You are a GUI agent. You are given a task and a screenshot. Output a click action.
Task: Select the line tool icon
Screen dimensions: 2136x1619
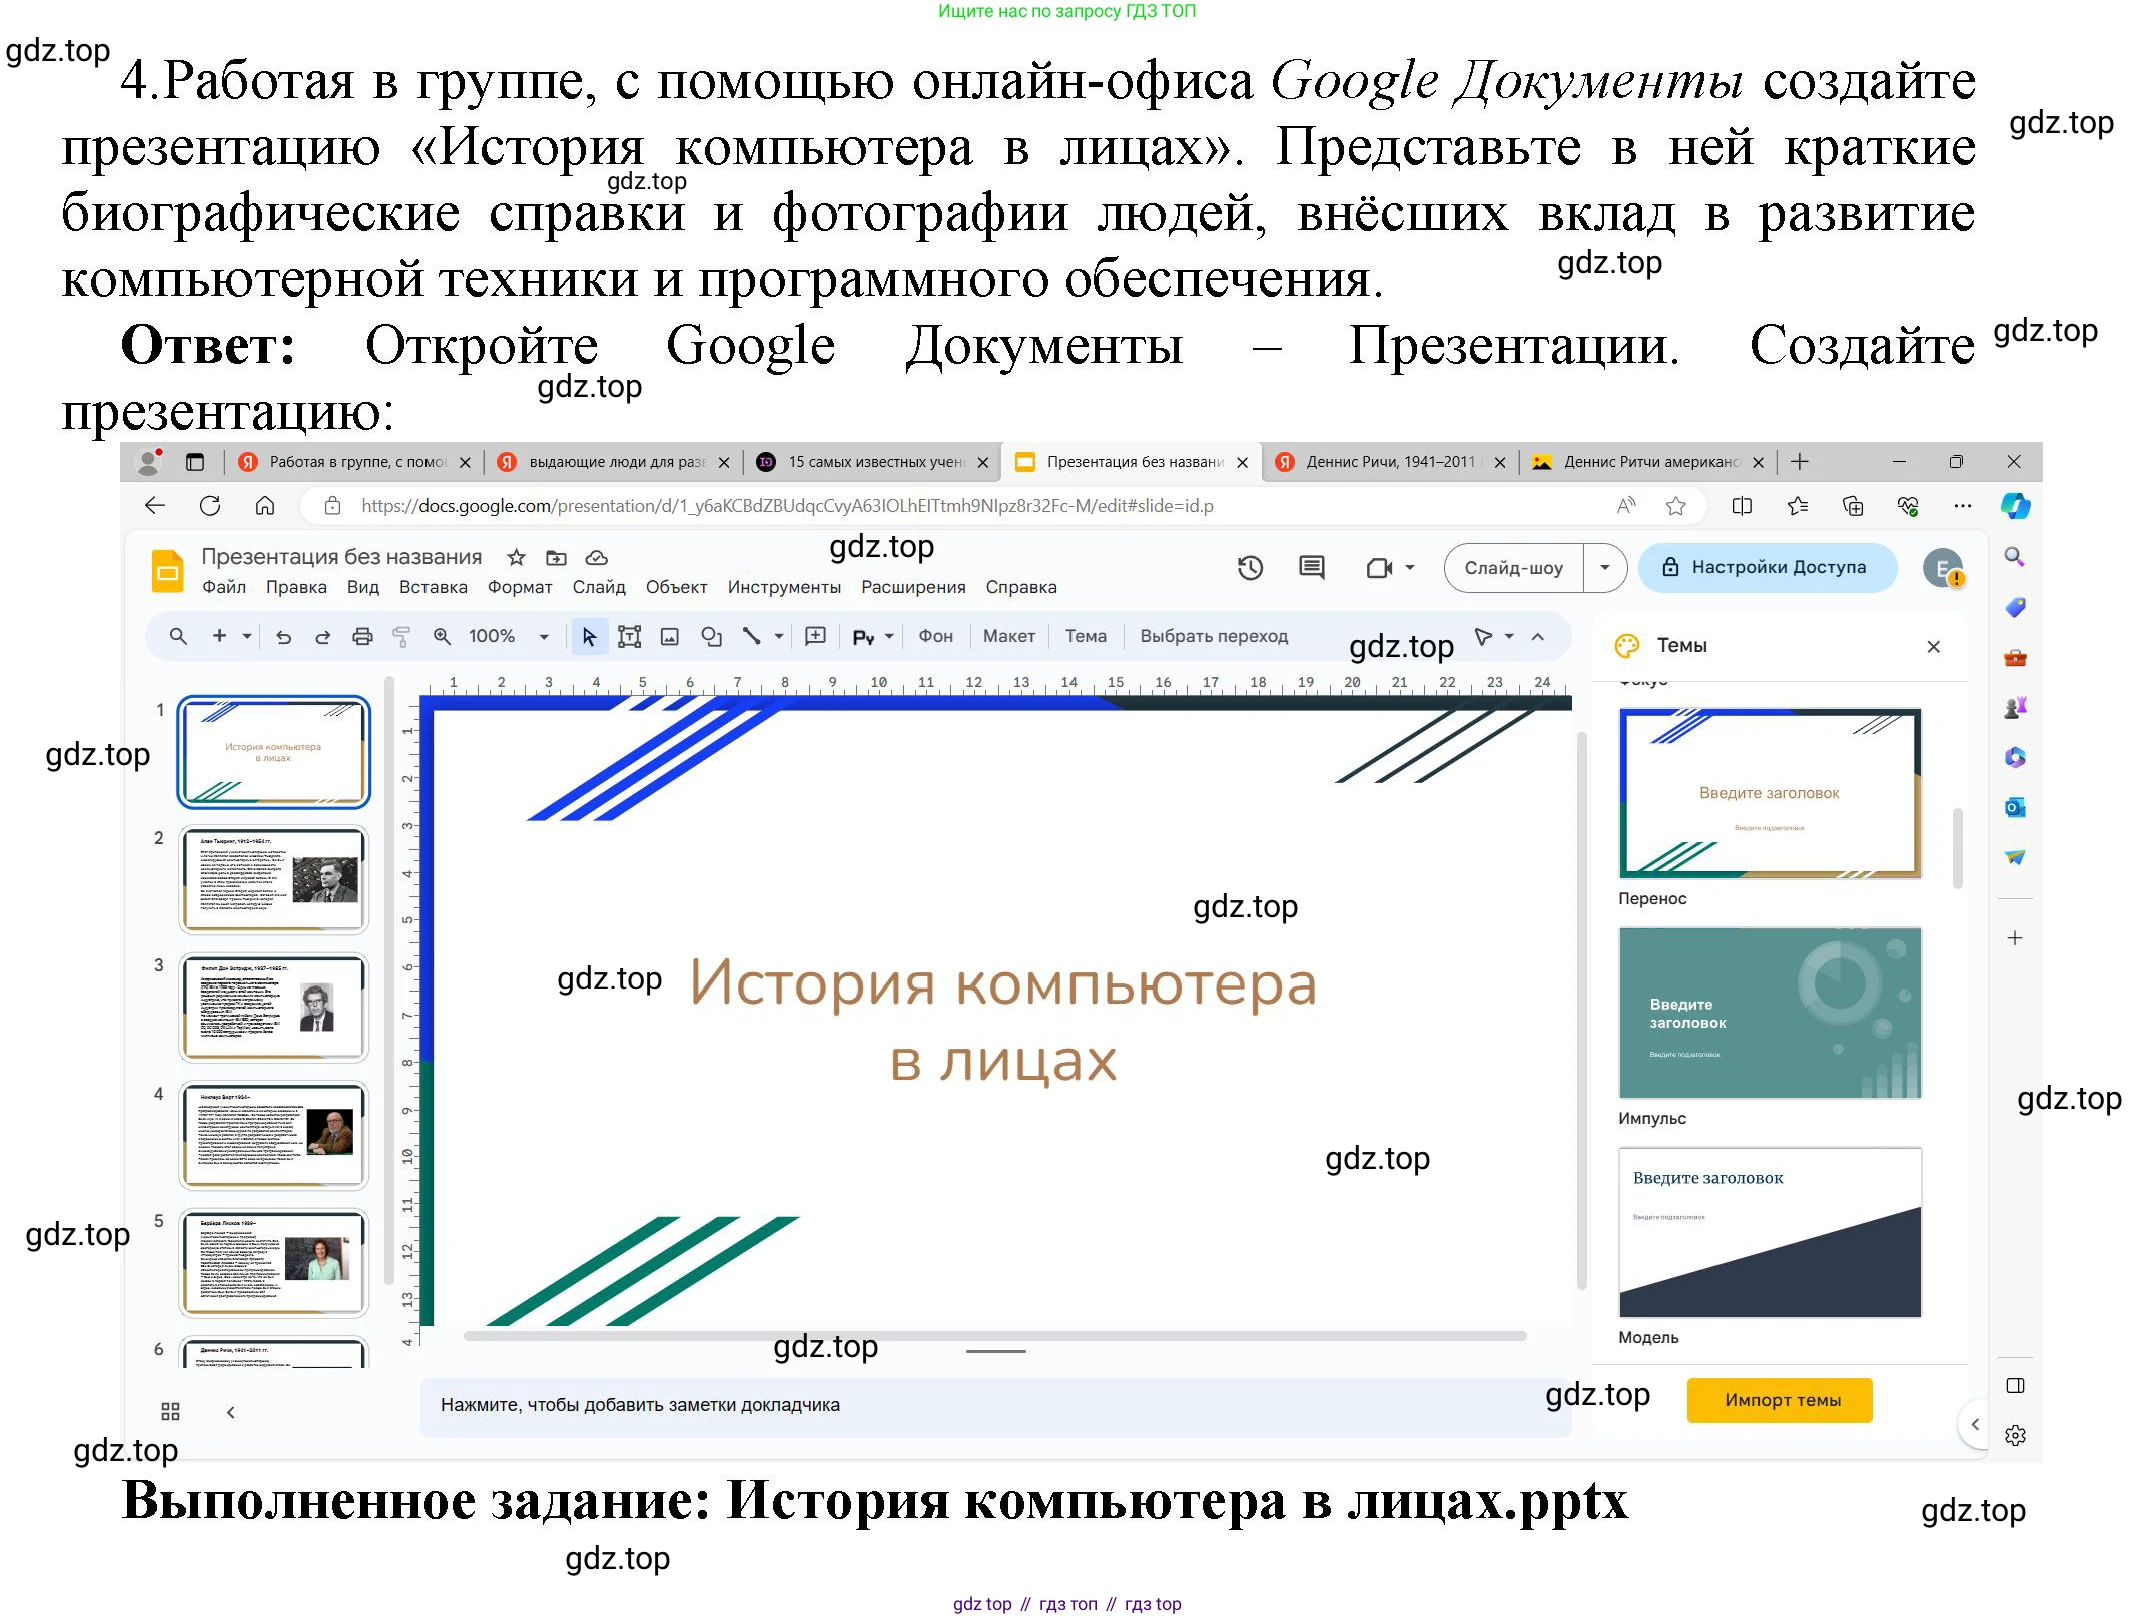(751, 637)
